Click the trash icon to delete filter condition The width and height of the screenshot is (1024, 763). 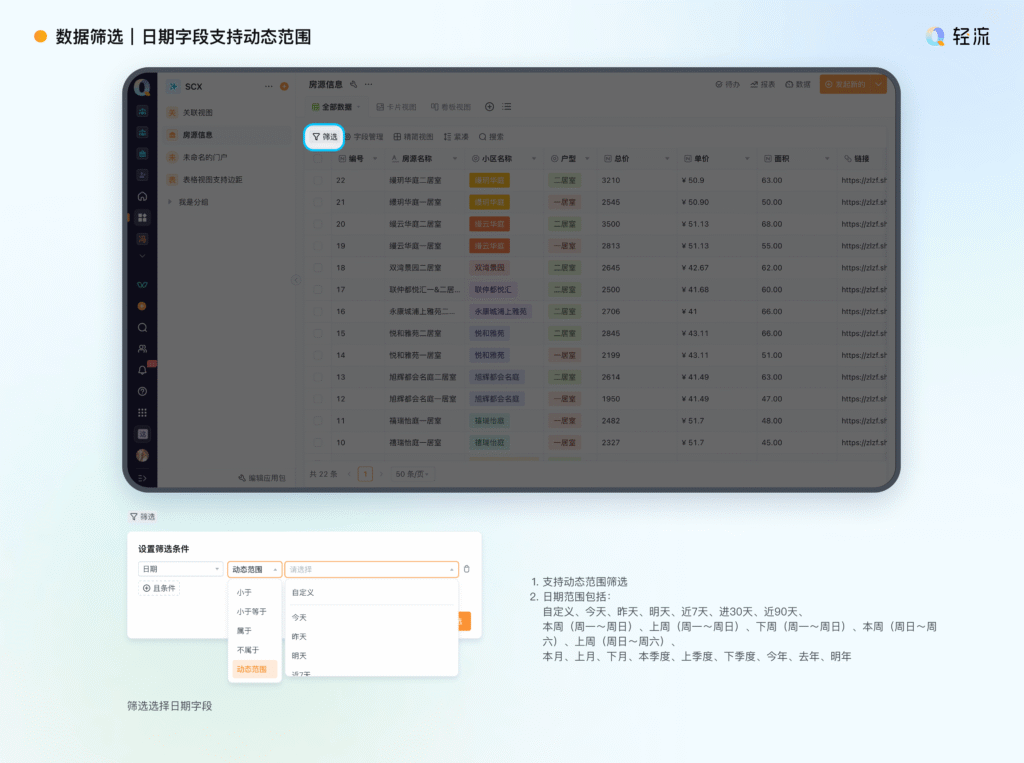[x=467, y=569]
